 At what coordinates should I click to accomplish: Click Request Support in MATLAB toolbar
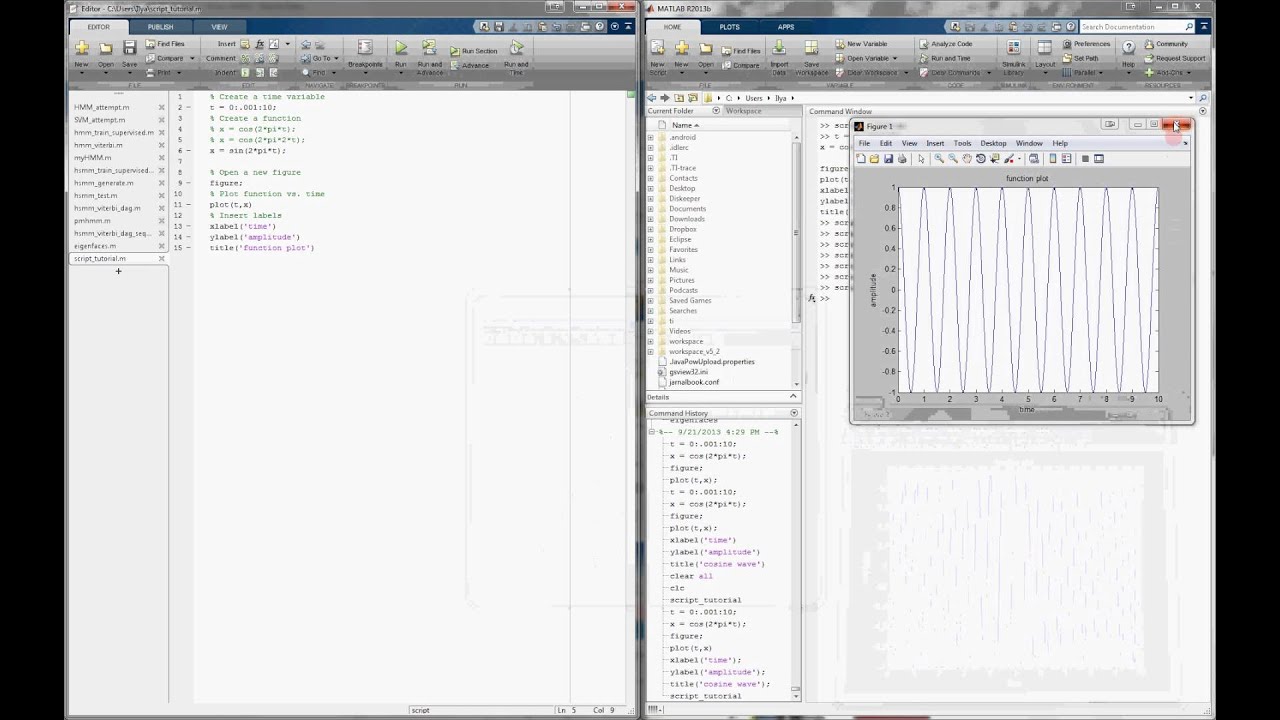tap(1174, 58)
